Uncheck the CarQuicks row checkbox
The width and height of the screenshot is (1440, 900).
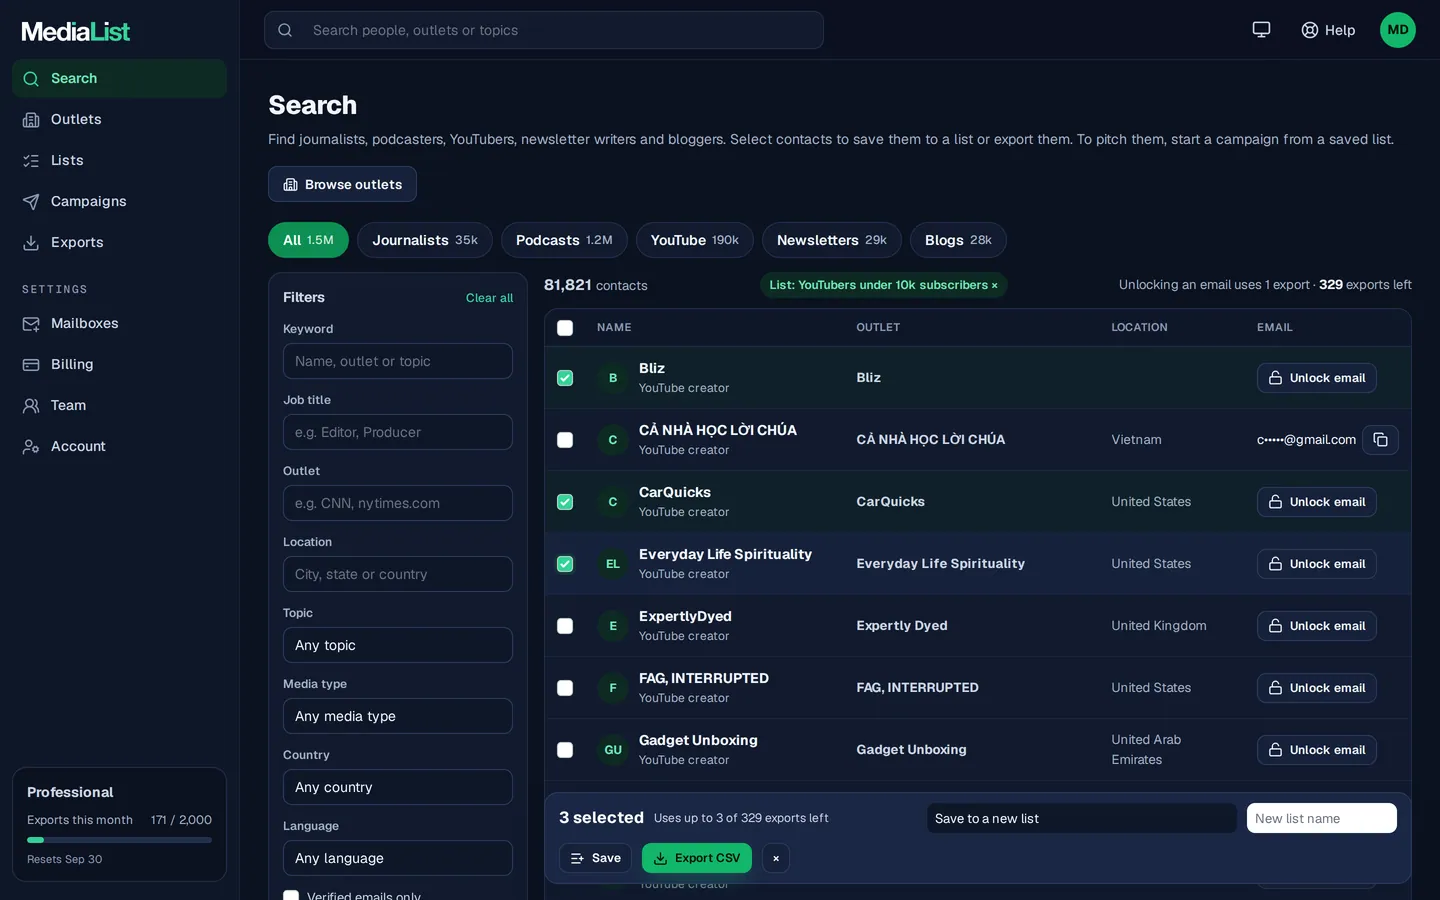(565, 502)
